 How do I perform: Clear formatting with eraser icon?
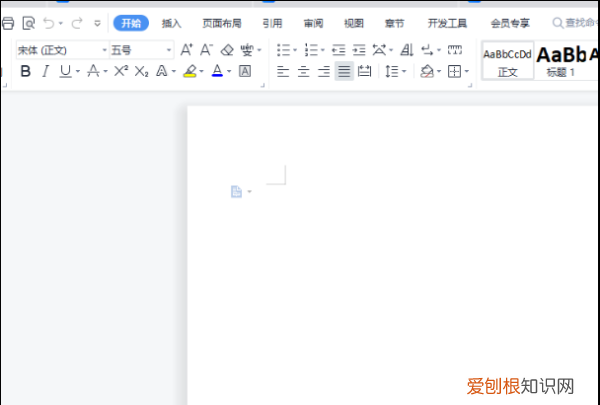tap(227, 50)
